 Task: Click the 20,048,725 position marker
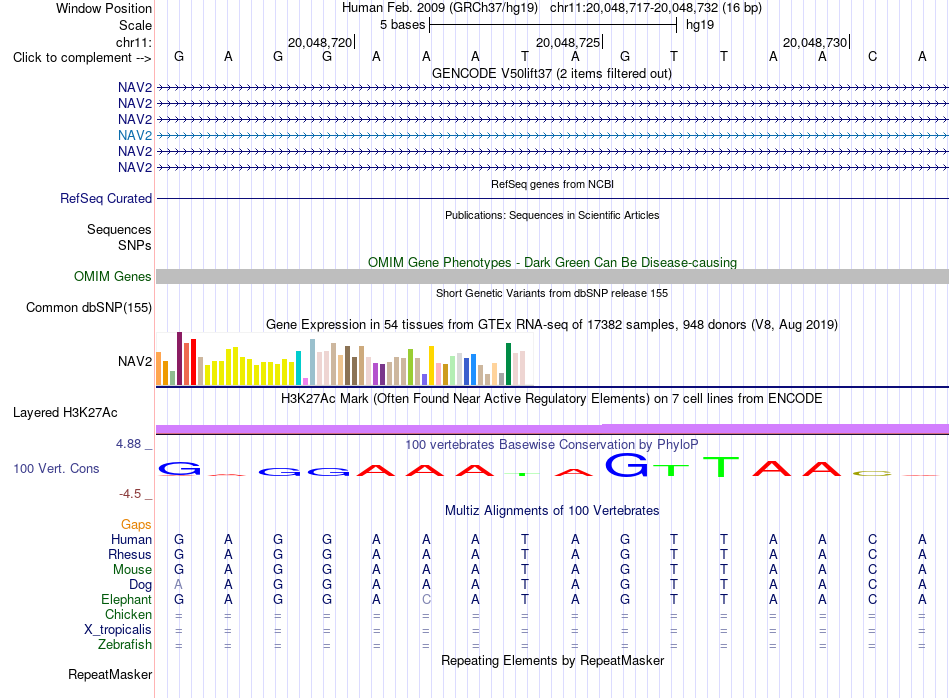click(x=568, y=42)
